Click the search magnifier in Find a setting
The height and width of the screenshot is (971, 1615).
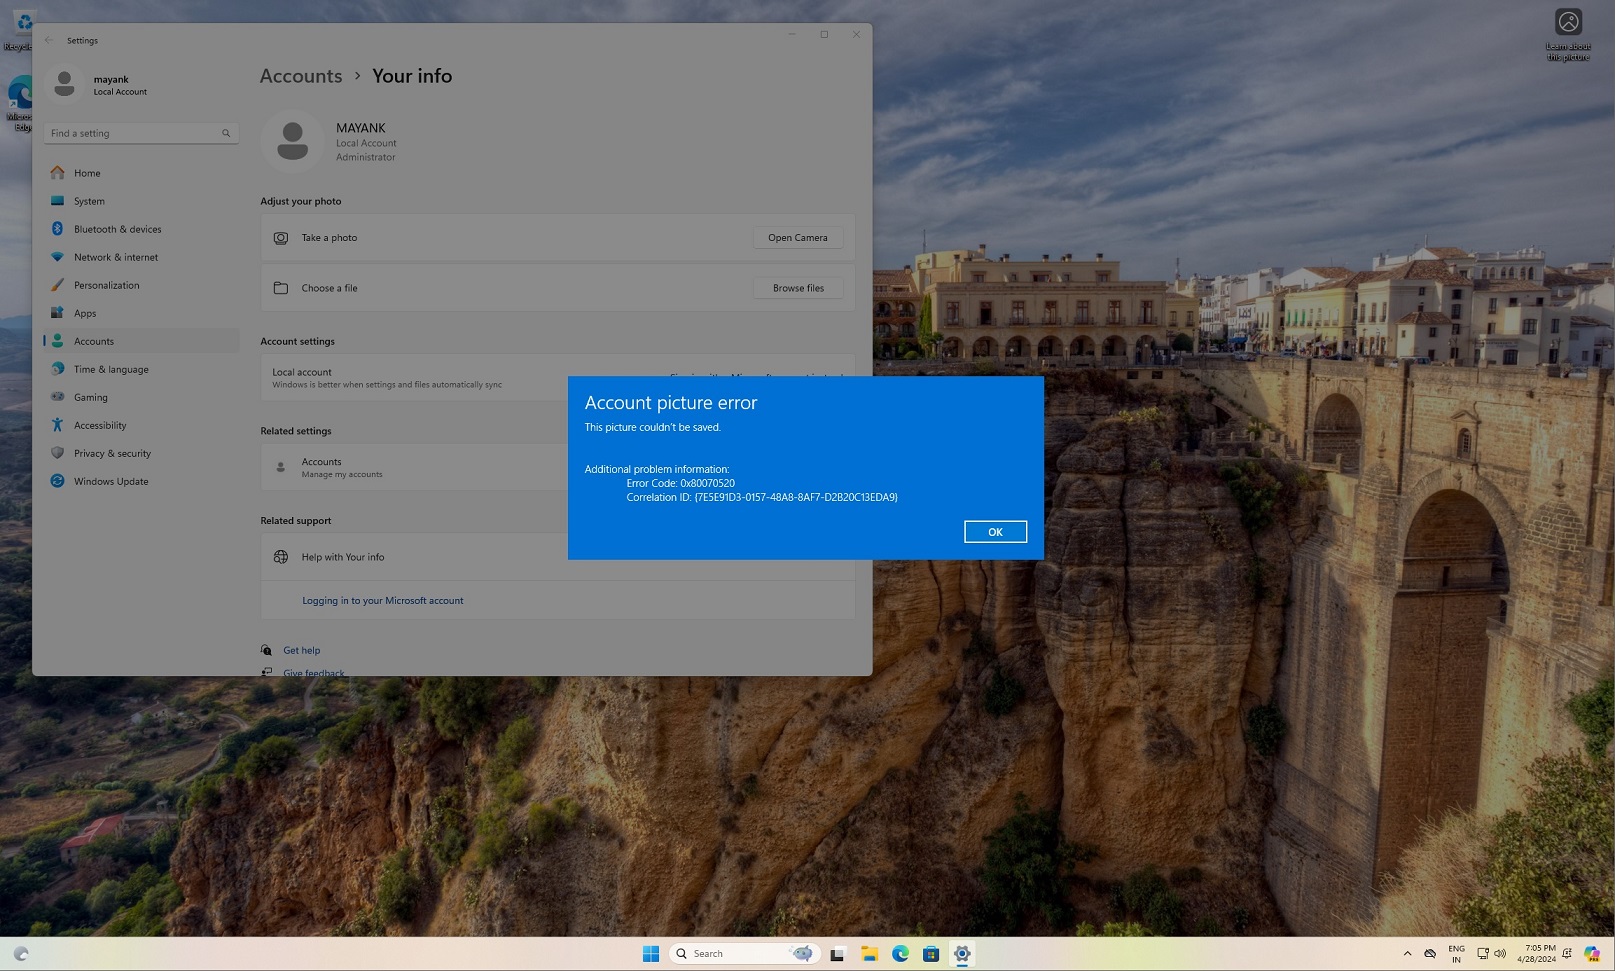coord(226,133)
